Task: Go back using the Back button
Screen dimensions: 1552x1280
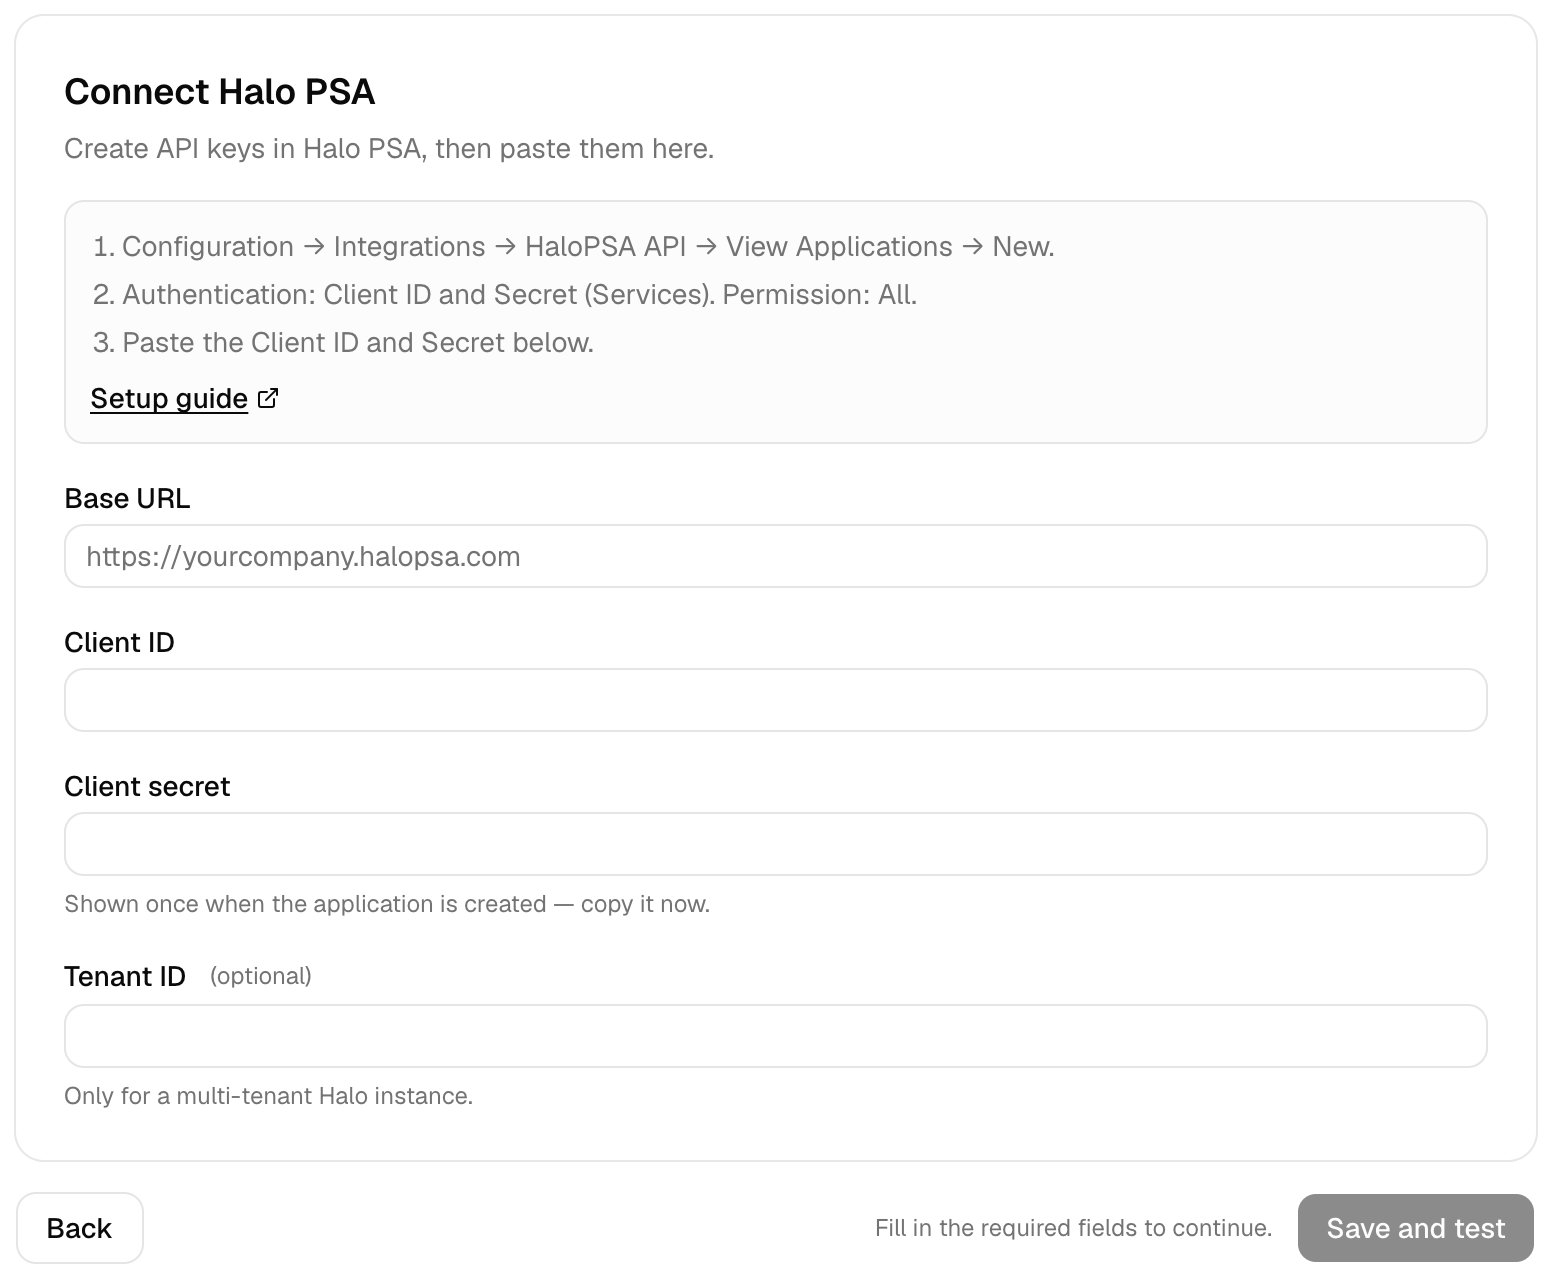Action: 80,1228
